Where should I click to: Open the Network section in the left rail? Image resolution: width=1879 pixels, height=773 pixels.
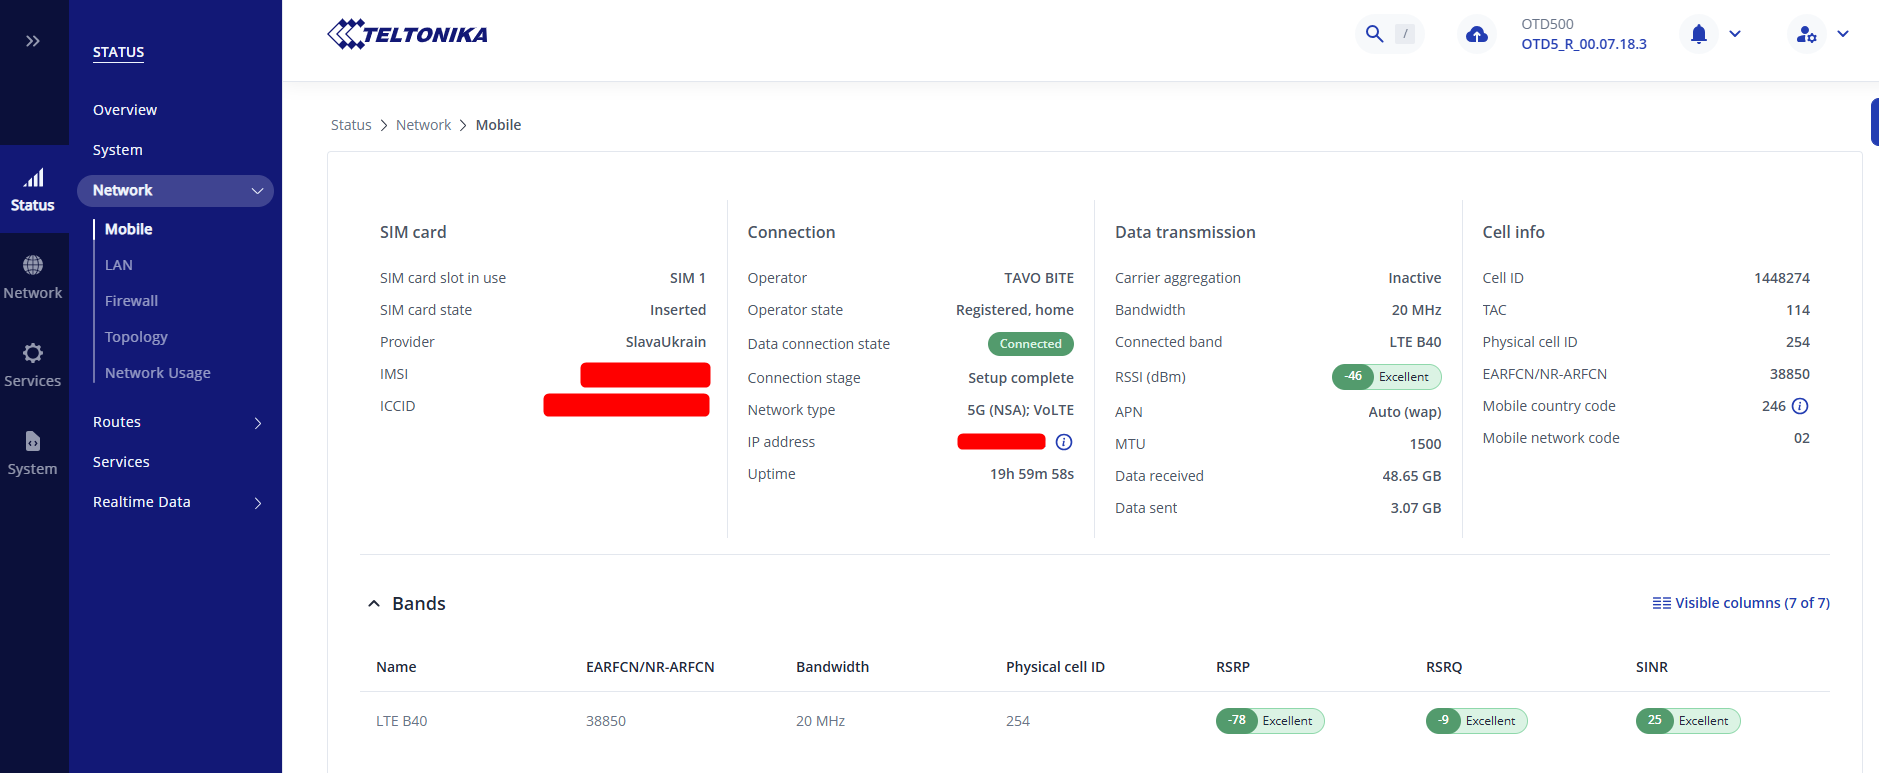33,277
